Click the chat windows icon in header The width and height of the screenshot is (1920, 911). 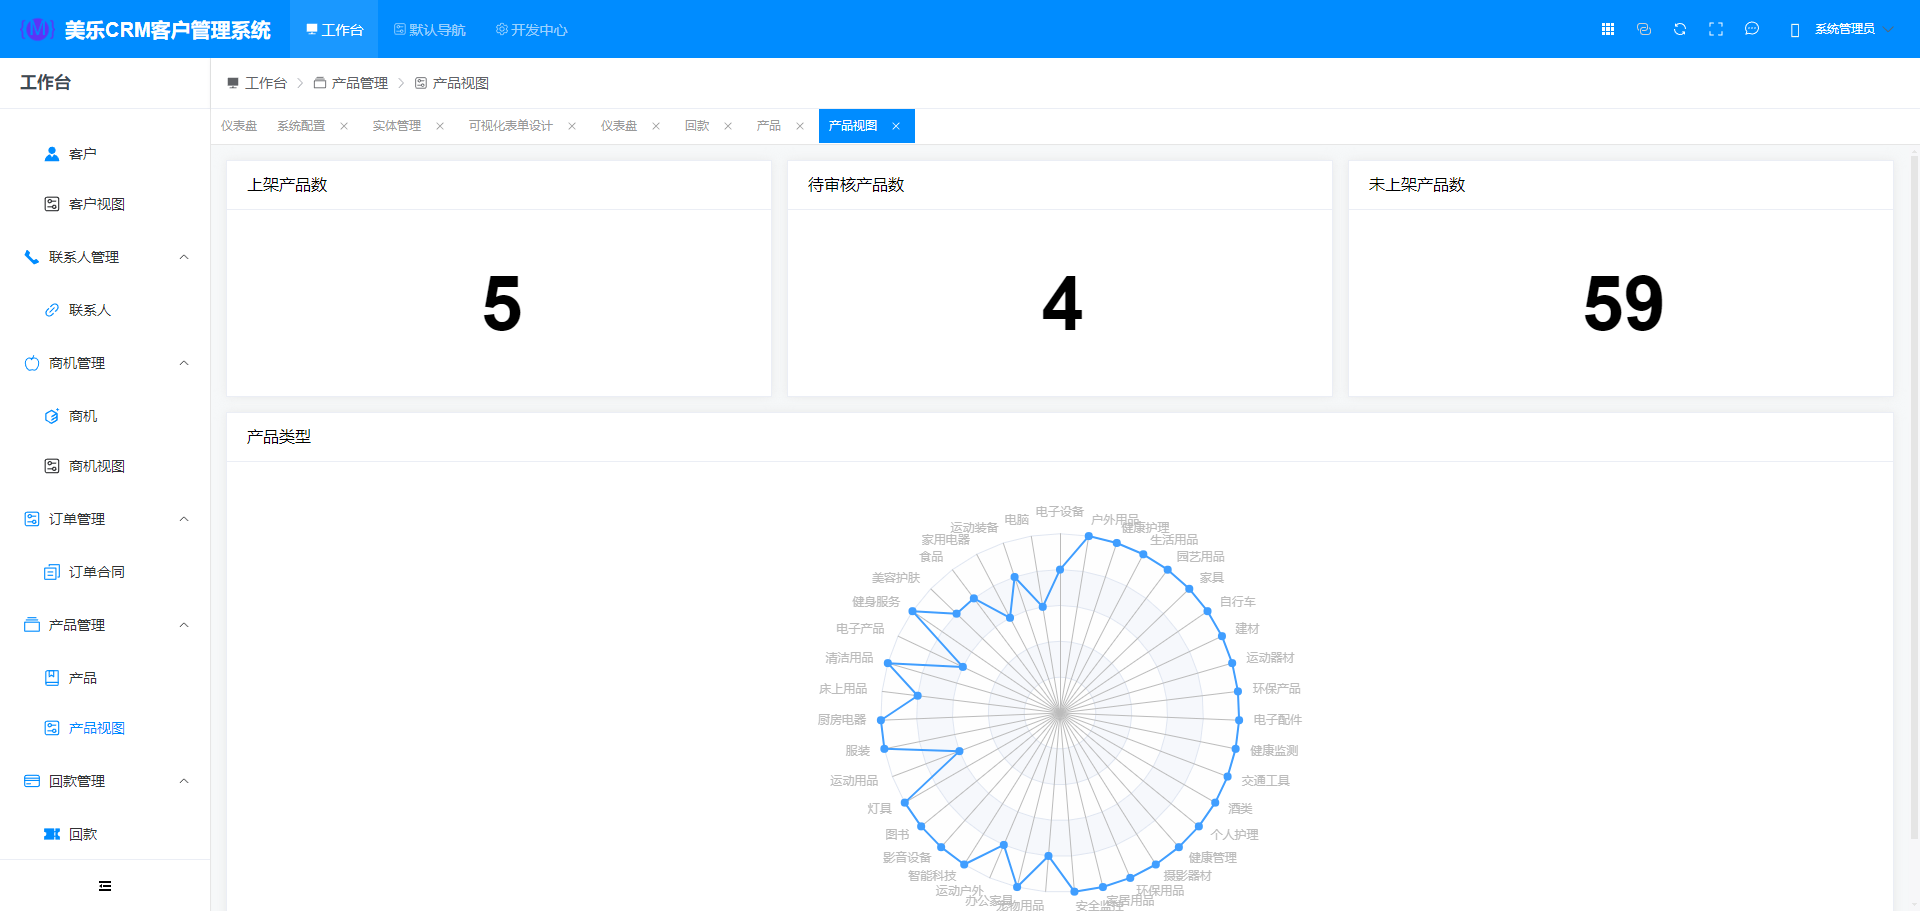pyautogui.click(x=1644, y=29)
